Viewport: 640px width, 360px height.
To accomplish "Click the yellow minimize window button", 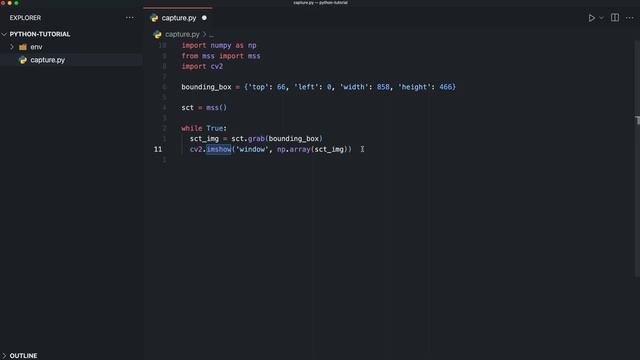I will [x=9, y=3].
